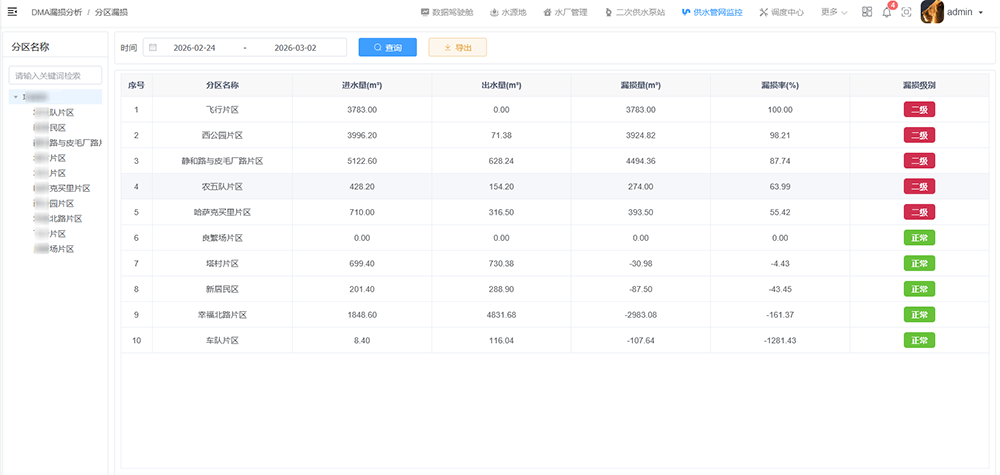
Task: Open the calendar icon in date field
Action: [x=153, y=47]
